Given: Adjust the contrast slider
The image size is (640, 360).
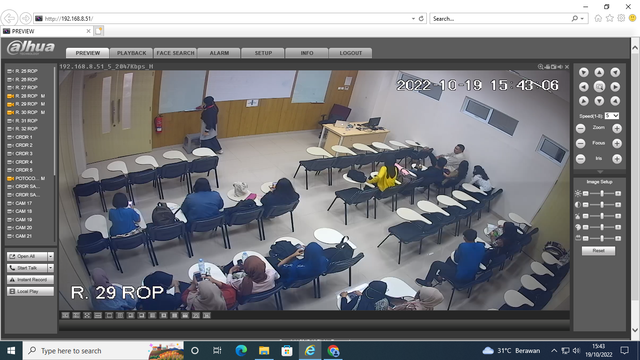Looking at the screenshot, I should click(602, 204).
